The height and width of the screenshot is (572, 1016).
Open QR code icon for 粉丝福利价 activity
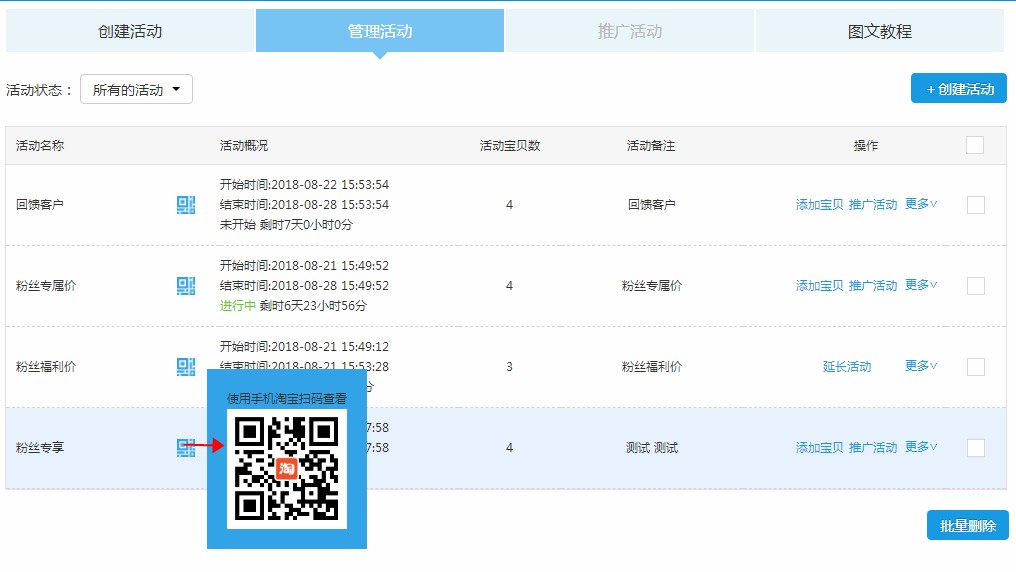(x=186, y=367)
